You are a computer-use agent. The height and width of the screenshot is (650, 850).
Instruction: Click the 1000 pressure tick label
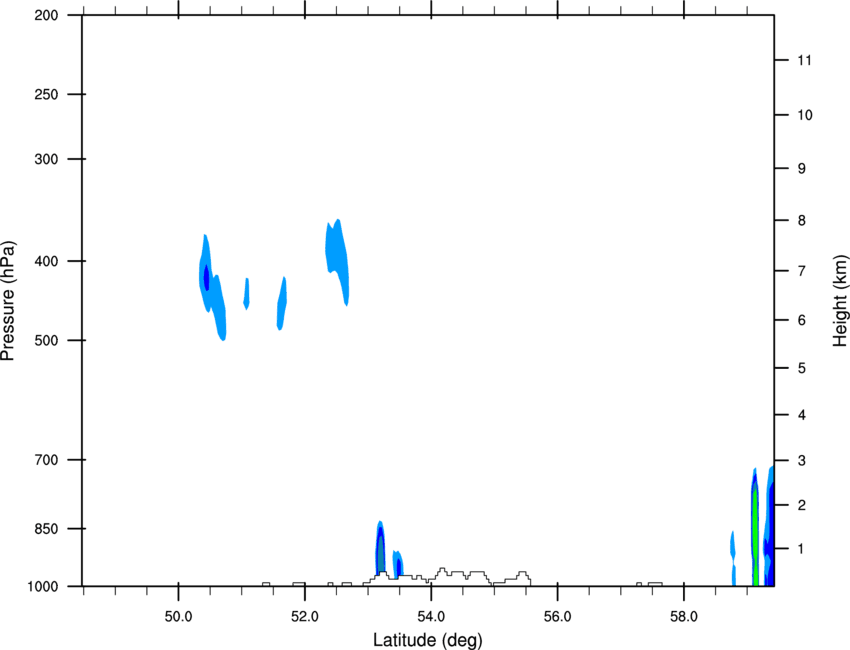pos(43,587)
